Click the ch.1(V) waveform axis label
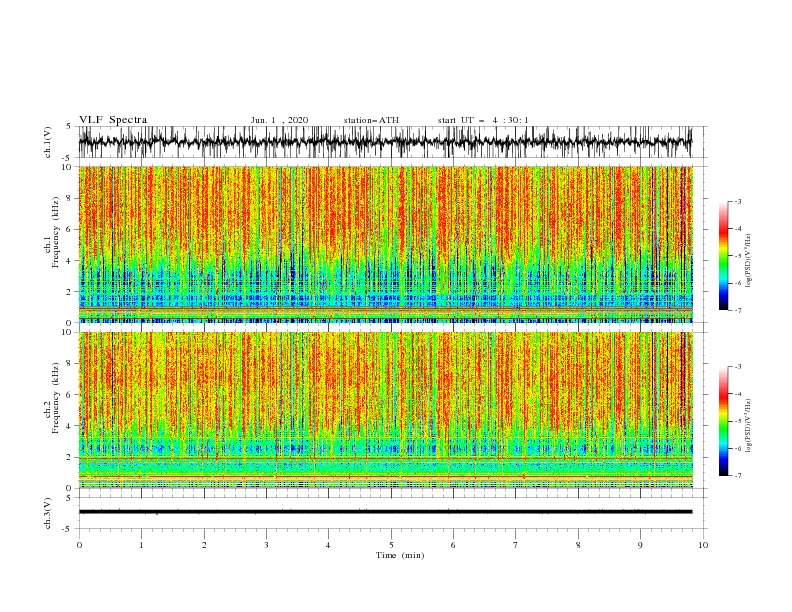 coord(48,142)
